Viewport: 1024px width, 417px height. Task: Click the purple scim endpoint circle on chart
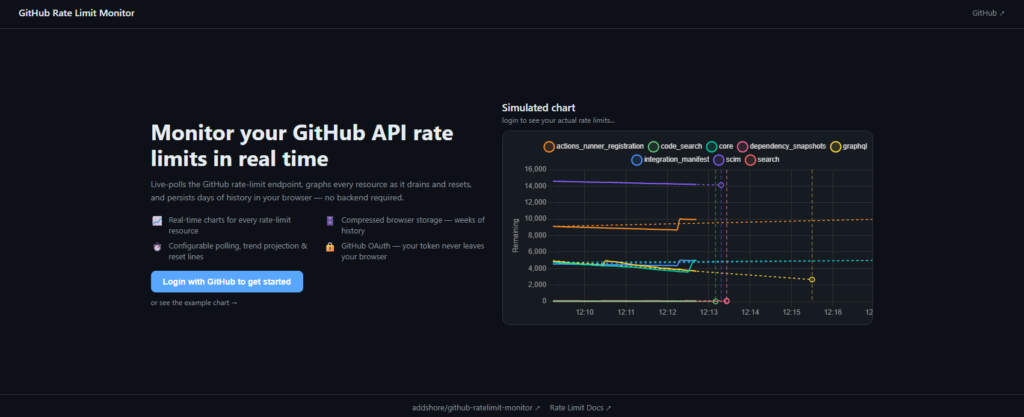pos(721,185)
